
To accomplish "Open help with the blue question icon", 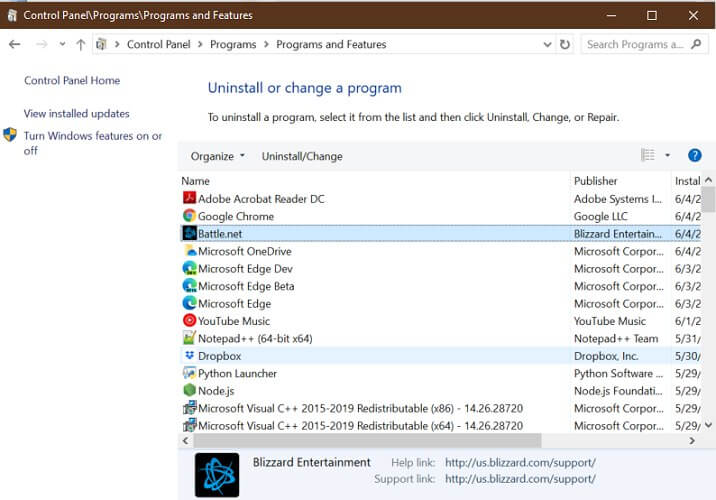I will [x=694, y=156].
